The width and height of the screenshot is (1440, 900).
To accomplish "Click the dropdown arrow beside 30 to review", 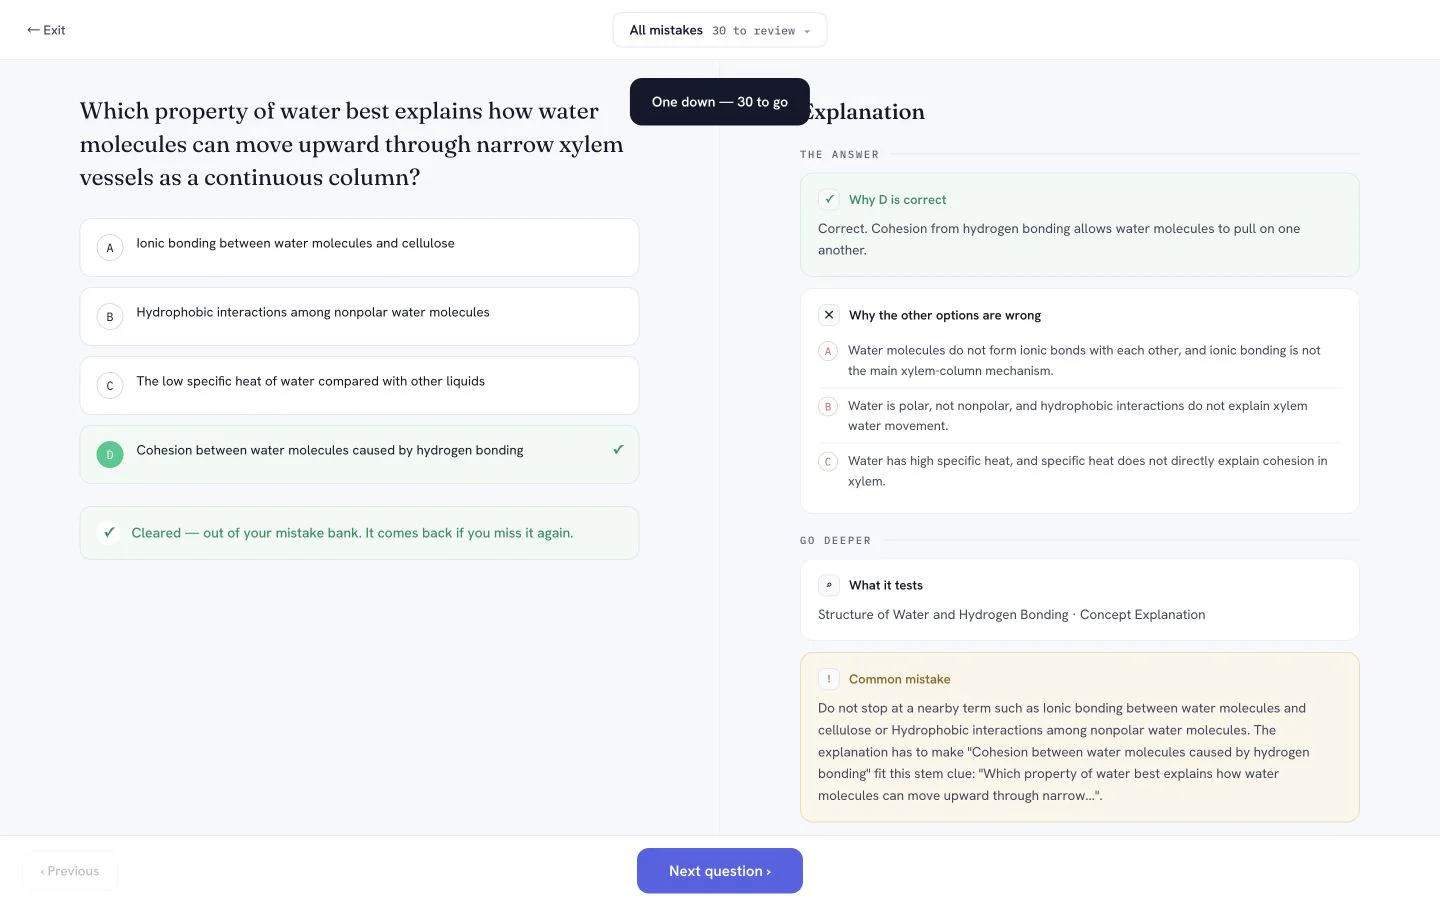I will point(807,31).
